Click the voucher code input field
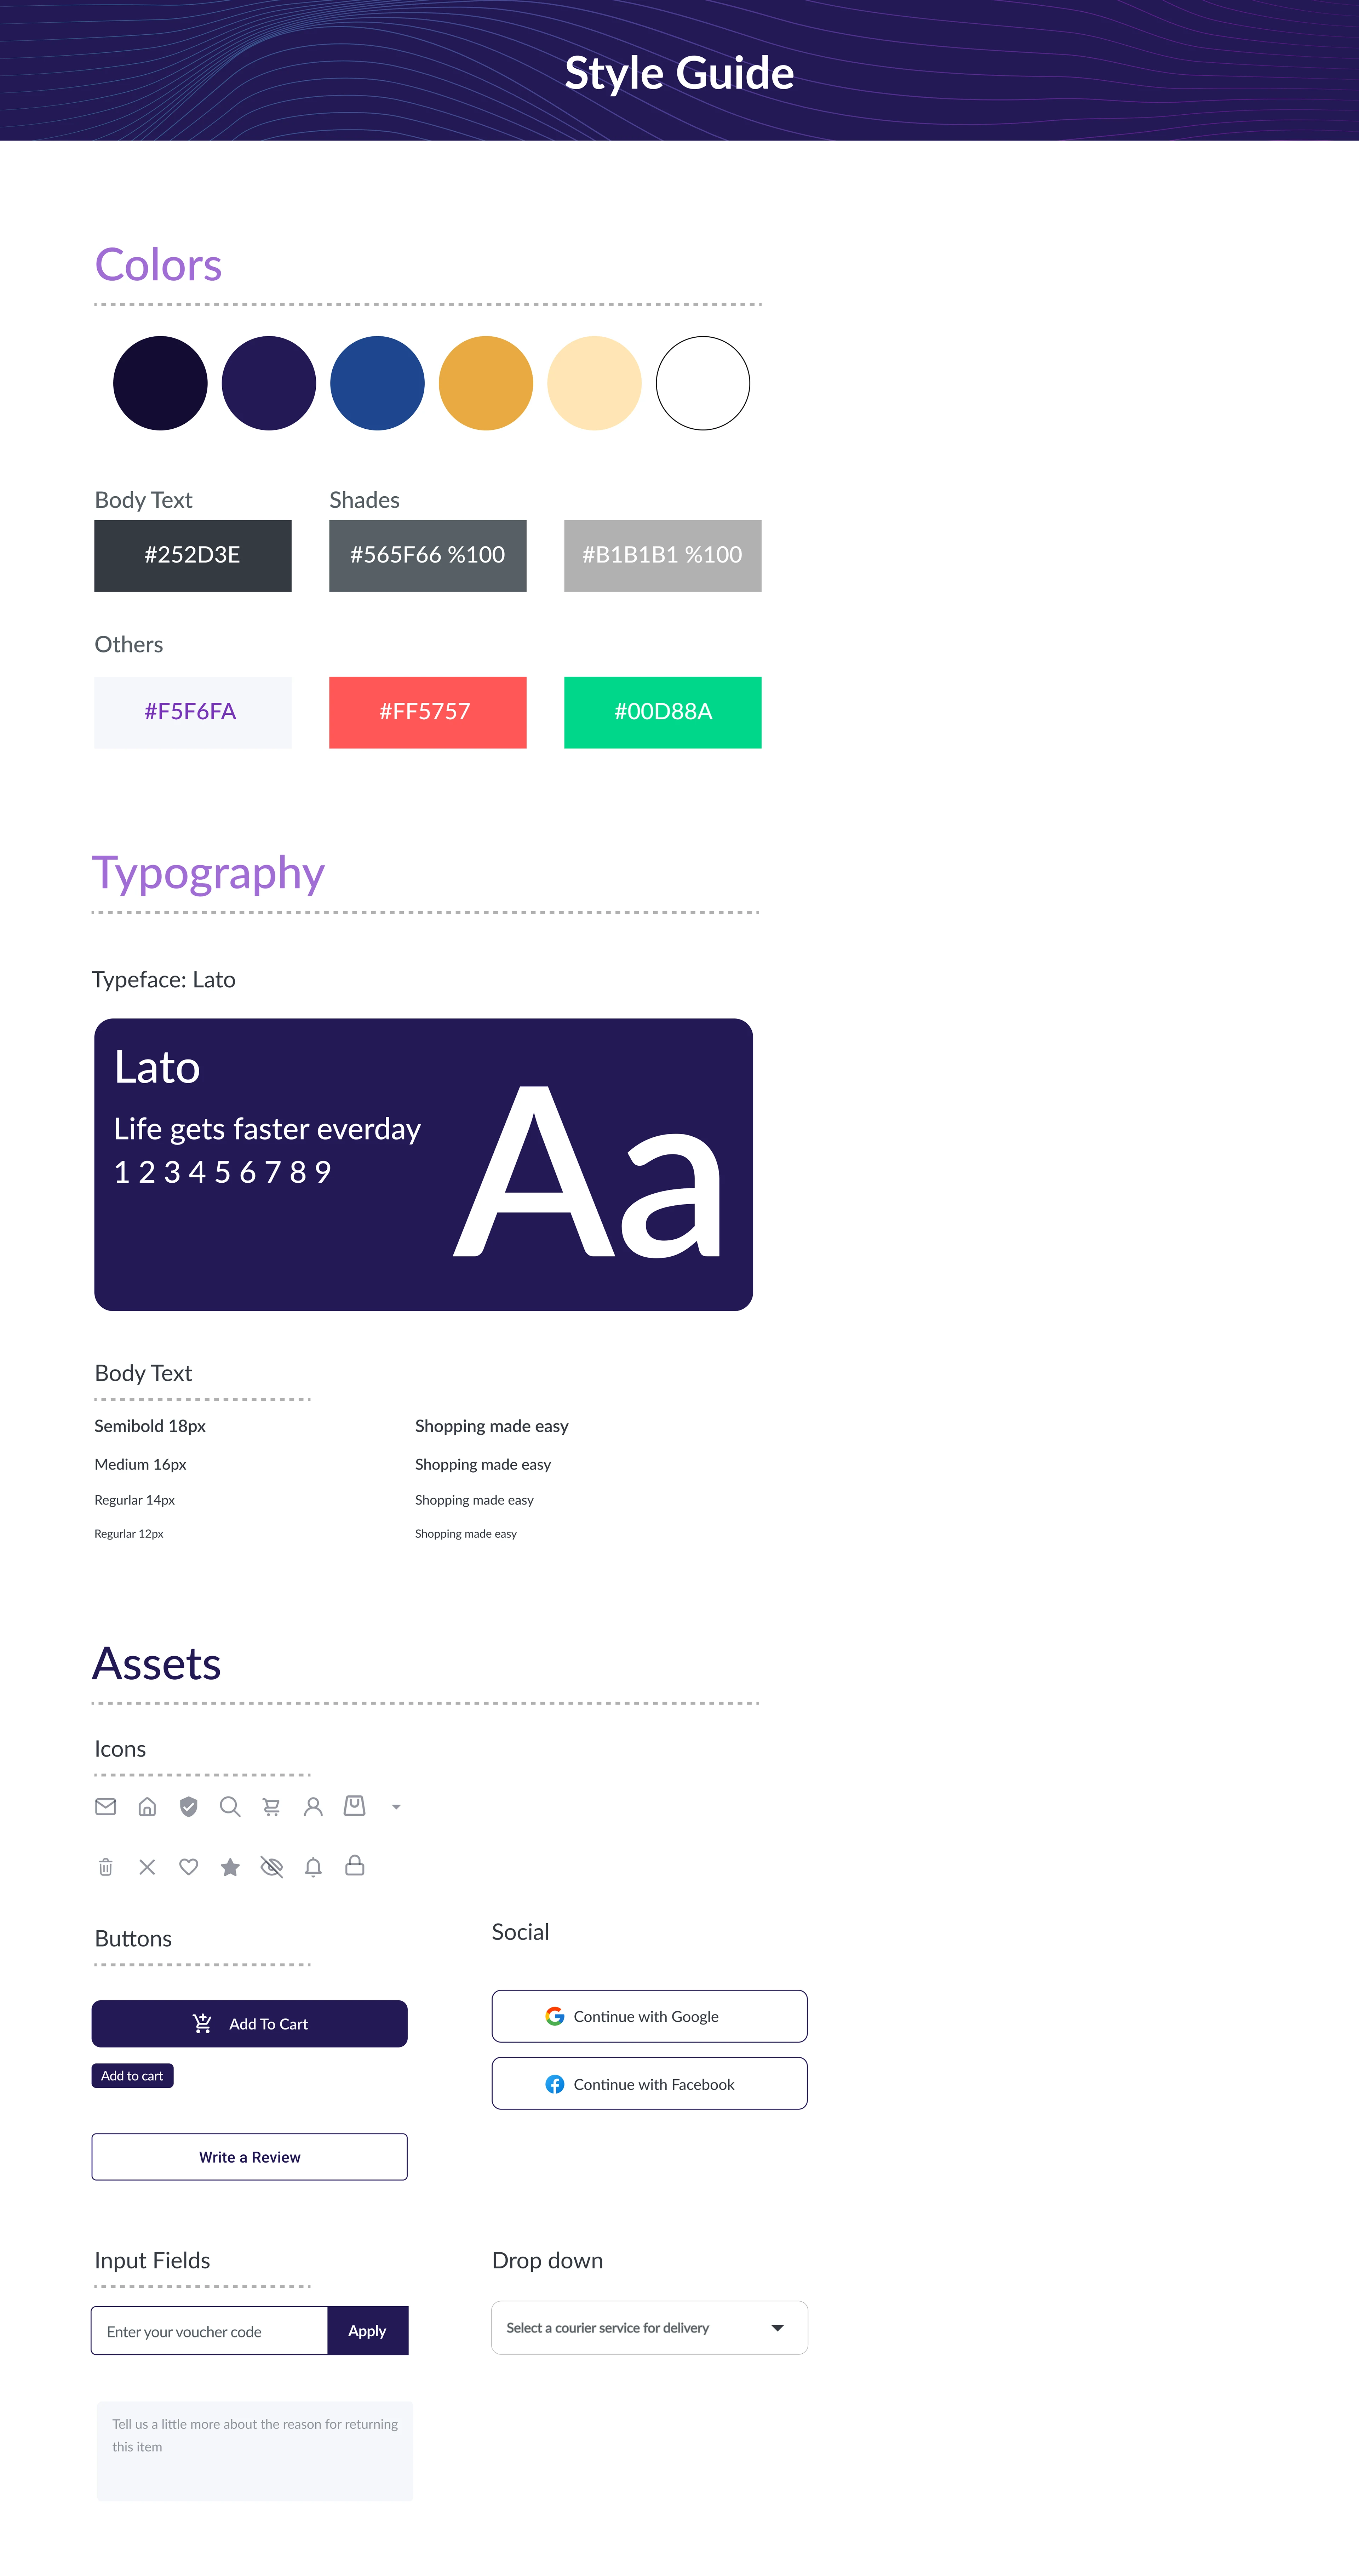Viewport: 1359px width, 2576px height. point(209,2330)
